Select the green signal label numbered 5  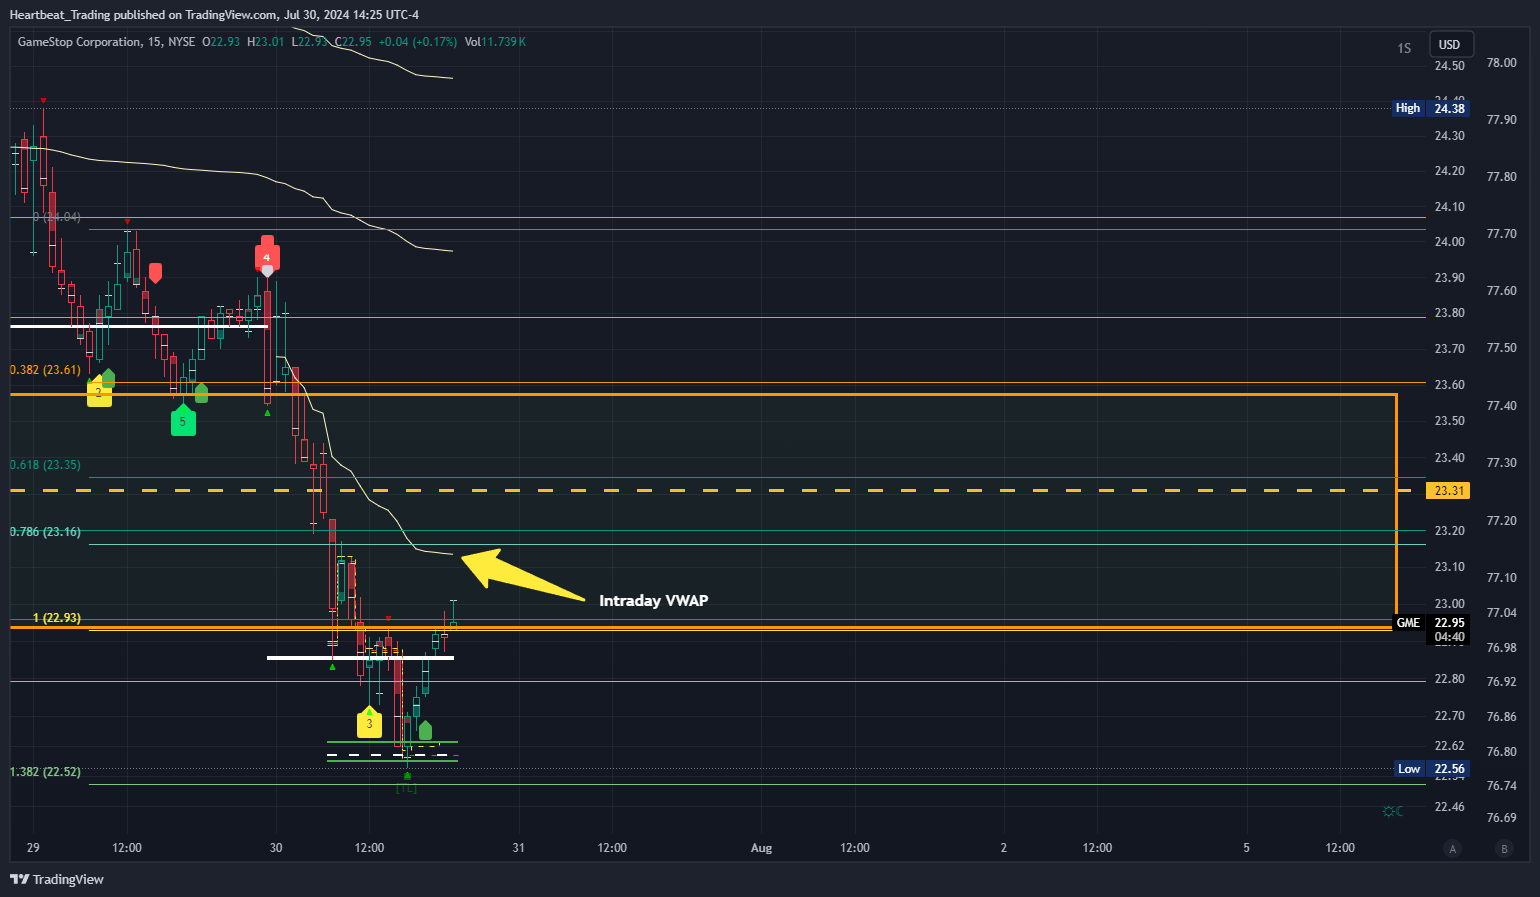point(183,420)
